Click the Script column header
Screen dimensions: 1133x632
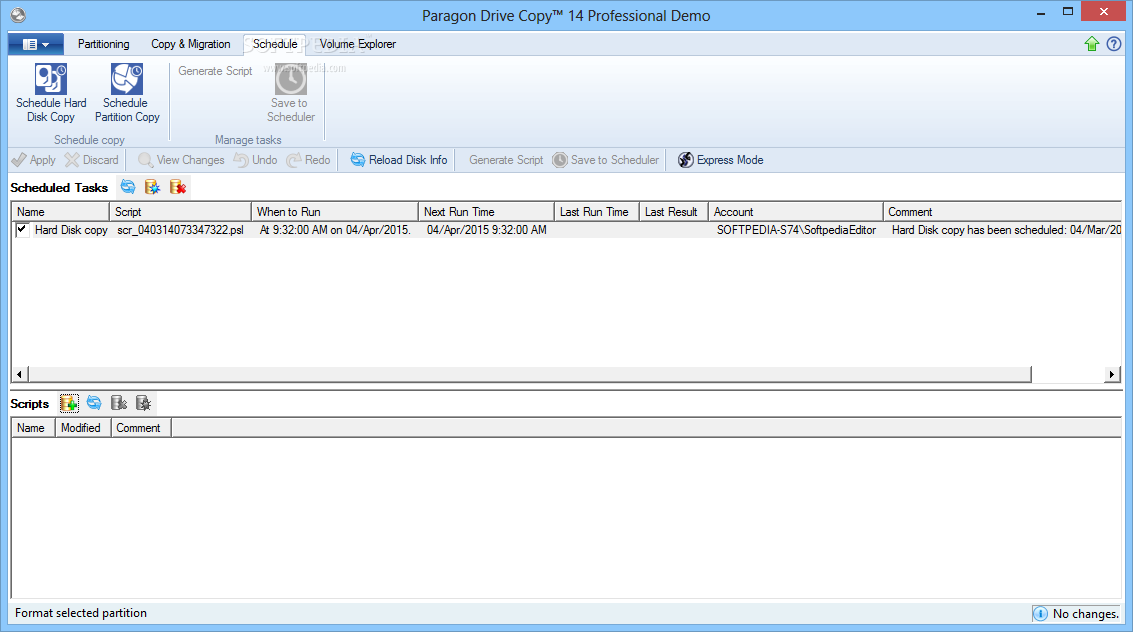tap(180, 212)
